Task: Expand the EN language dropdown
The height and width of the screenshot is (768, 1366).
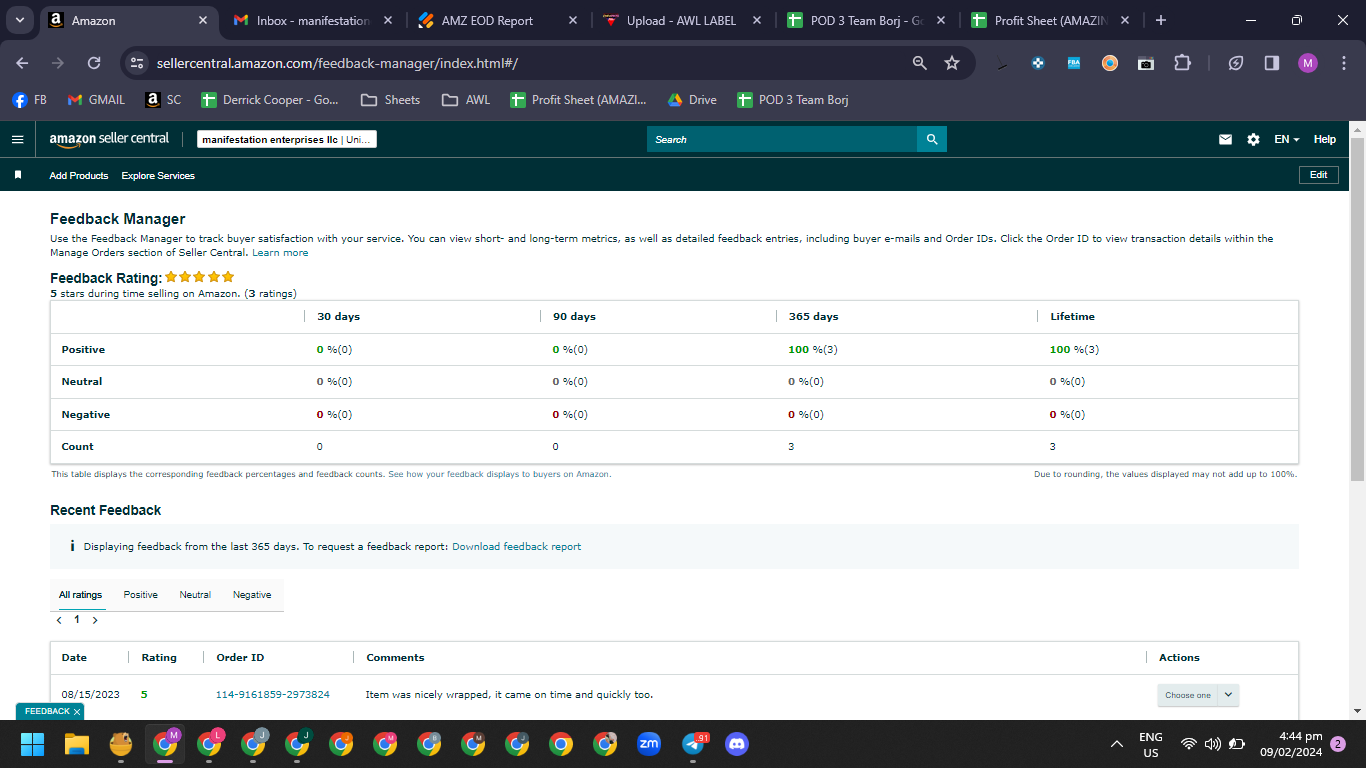Action: (1286, 140)
